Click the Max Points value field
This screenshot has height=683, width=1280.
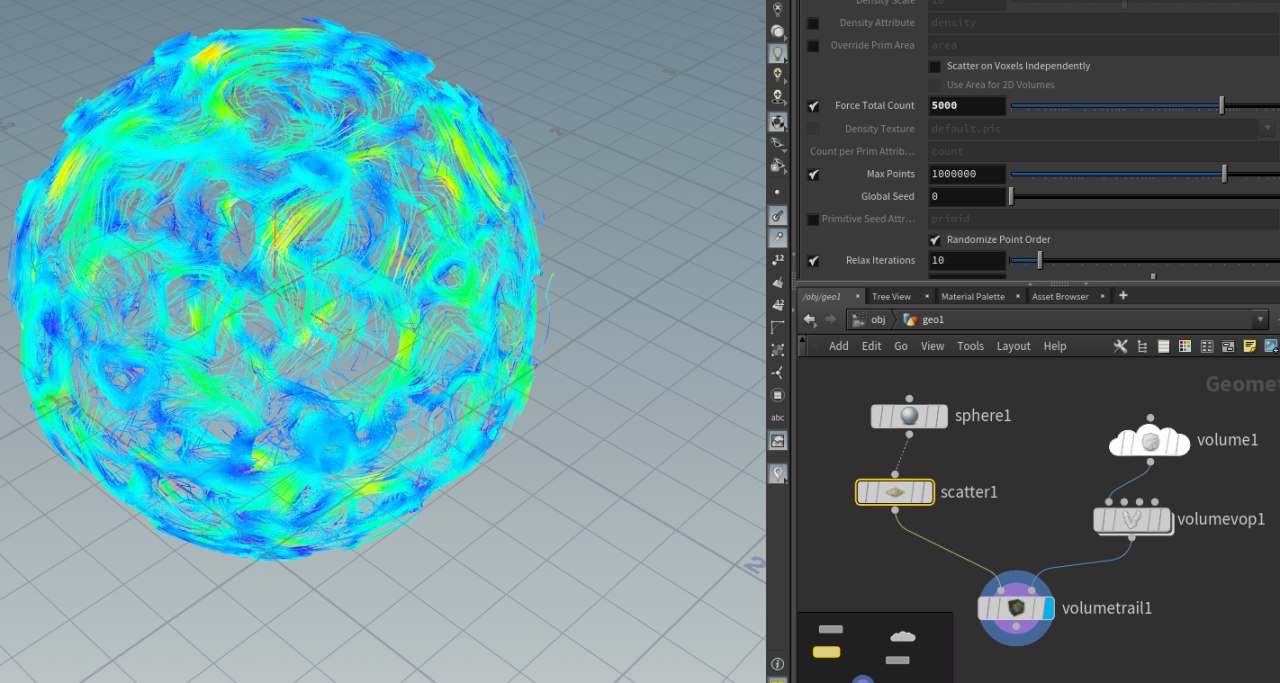966,174
